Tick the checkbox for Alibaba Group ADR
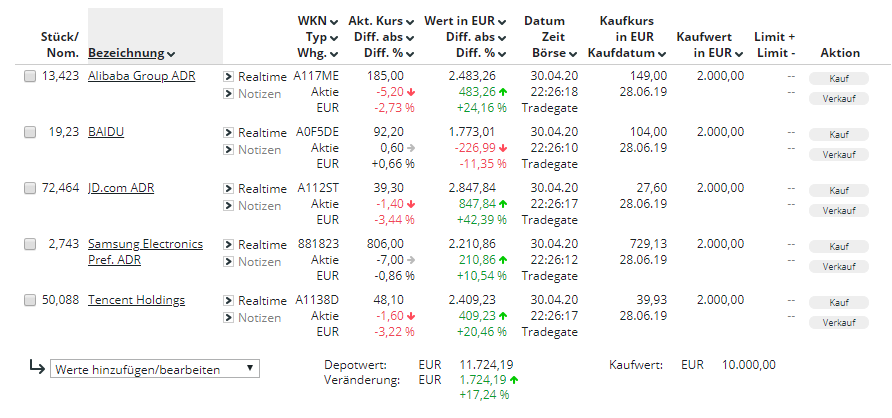Image resolution: width=892 pixels, height=418 pixels. coord(30,76)
